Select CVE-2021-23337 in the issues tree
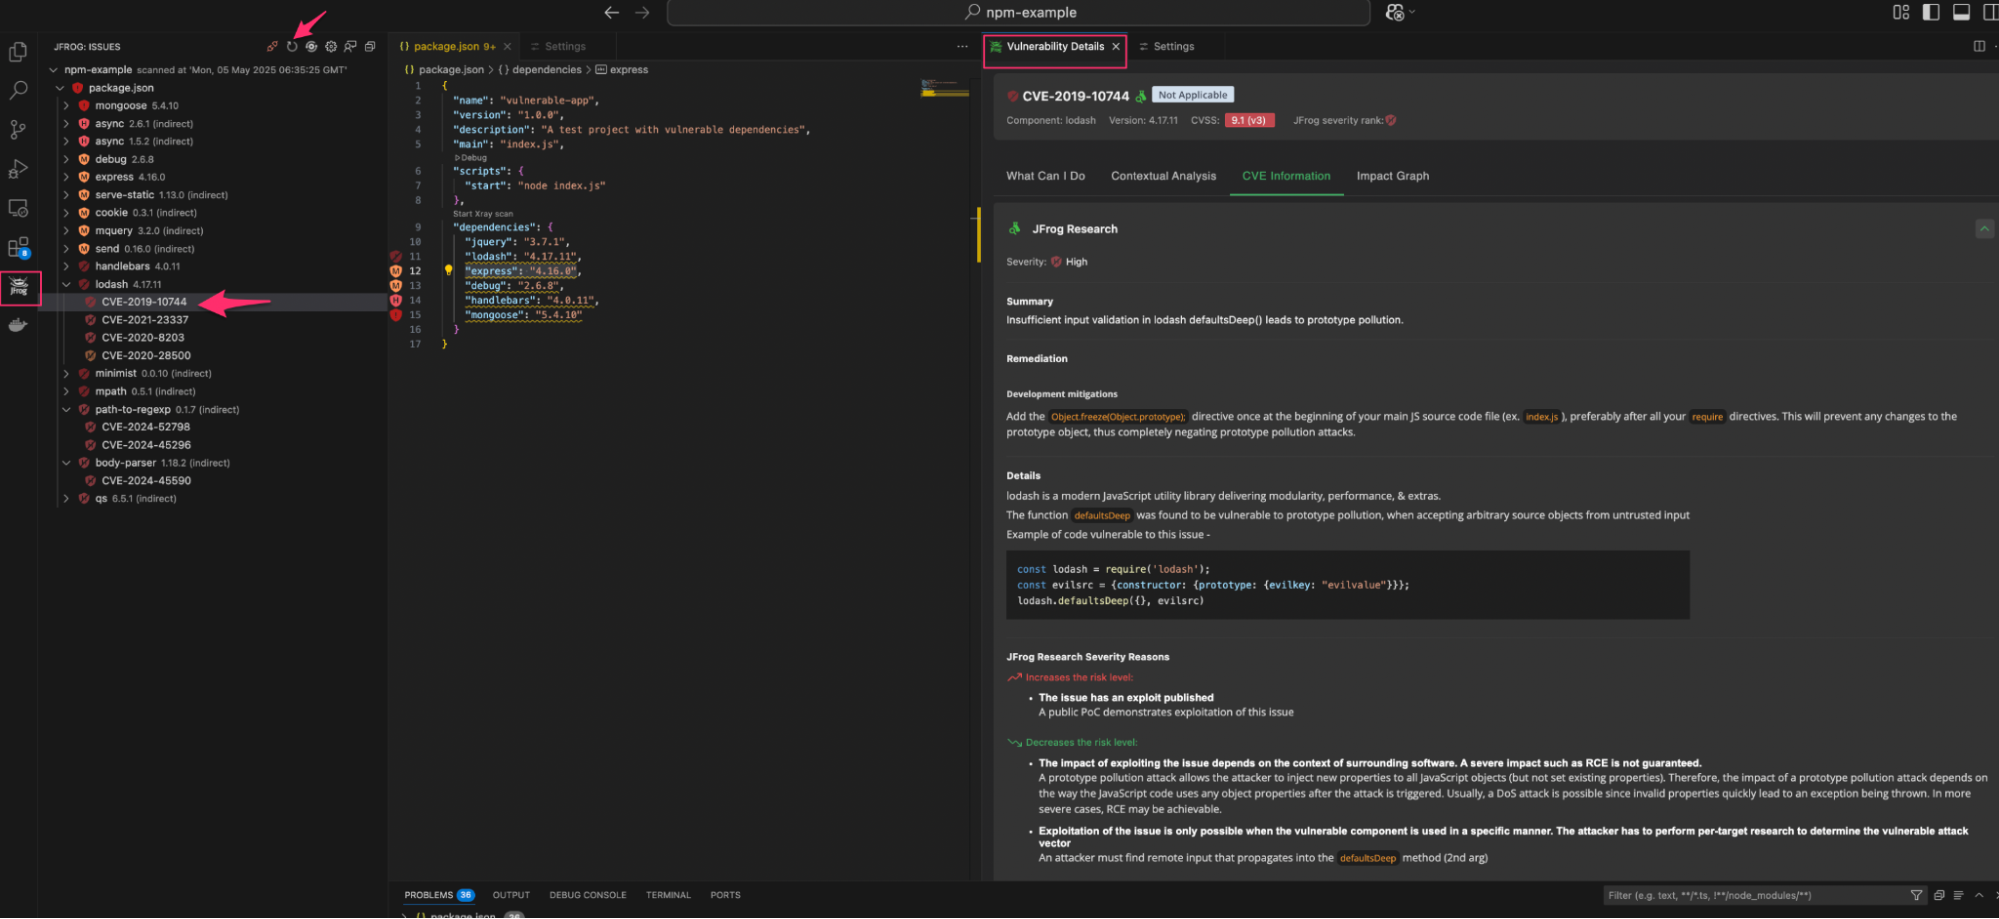 click(x=145, y=320)
